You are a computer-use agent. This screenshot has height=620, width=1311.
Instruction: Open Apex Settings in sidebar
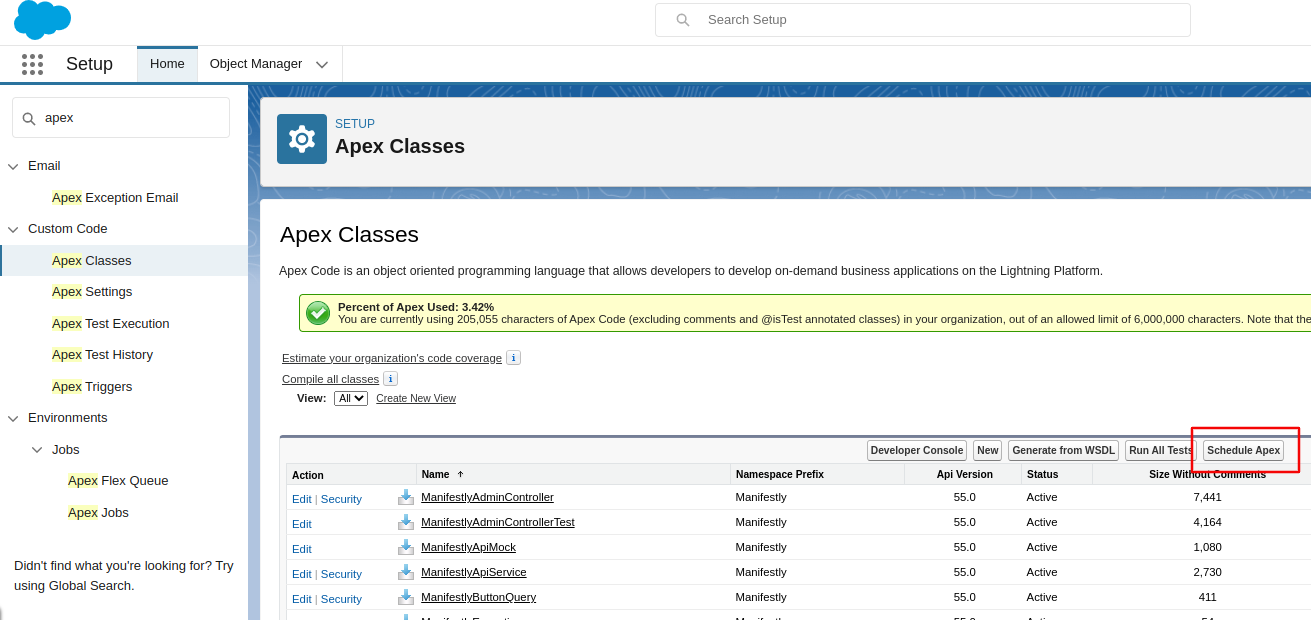pos(92,292)
